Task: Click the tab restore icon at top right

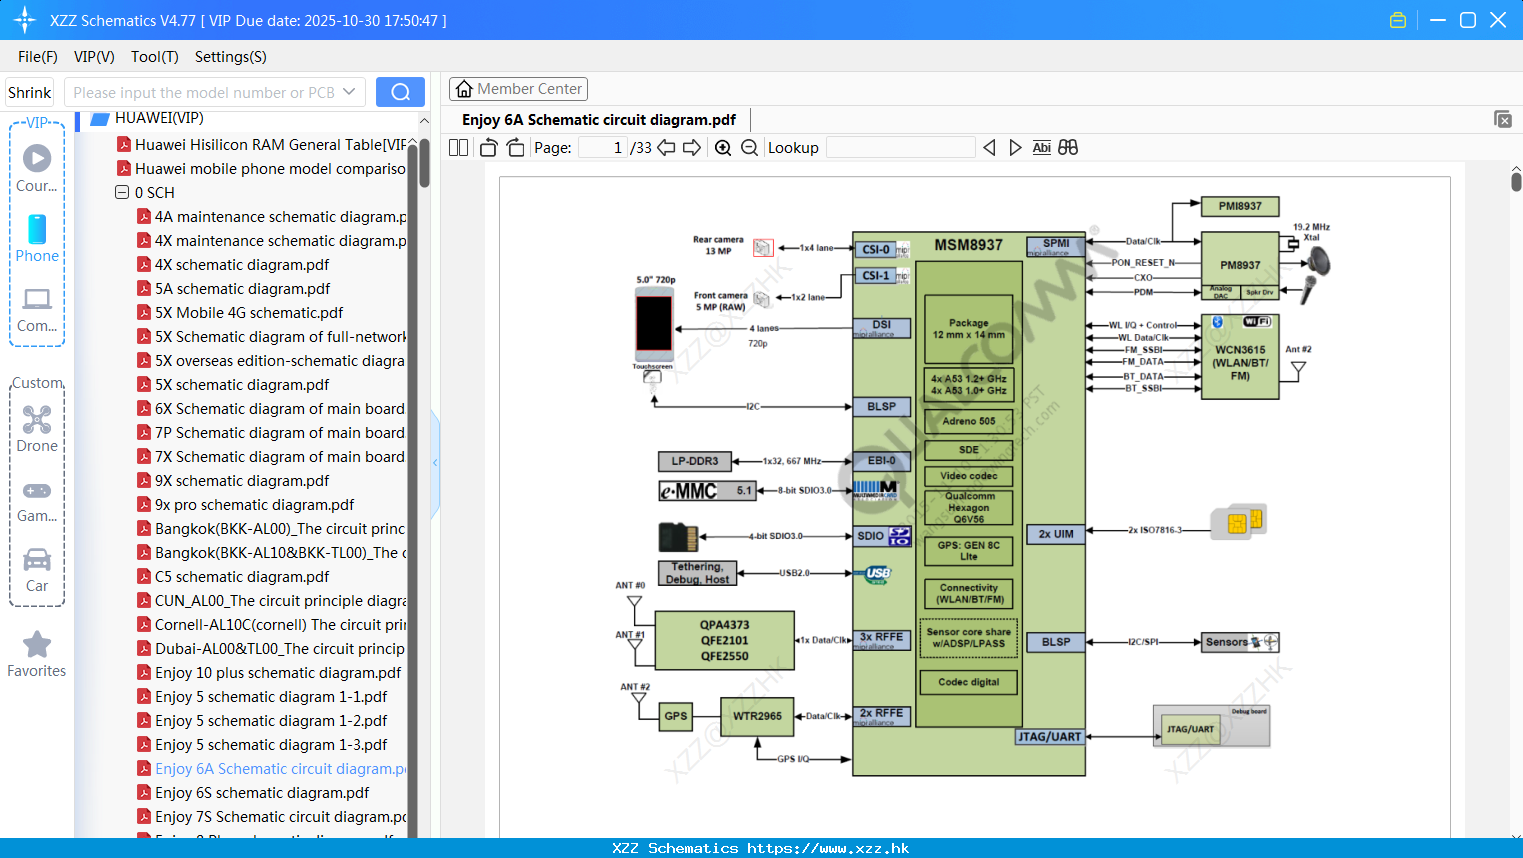Action: pos(1503,119)
